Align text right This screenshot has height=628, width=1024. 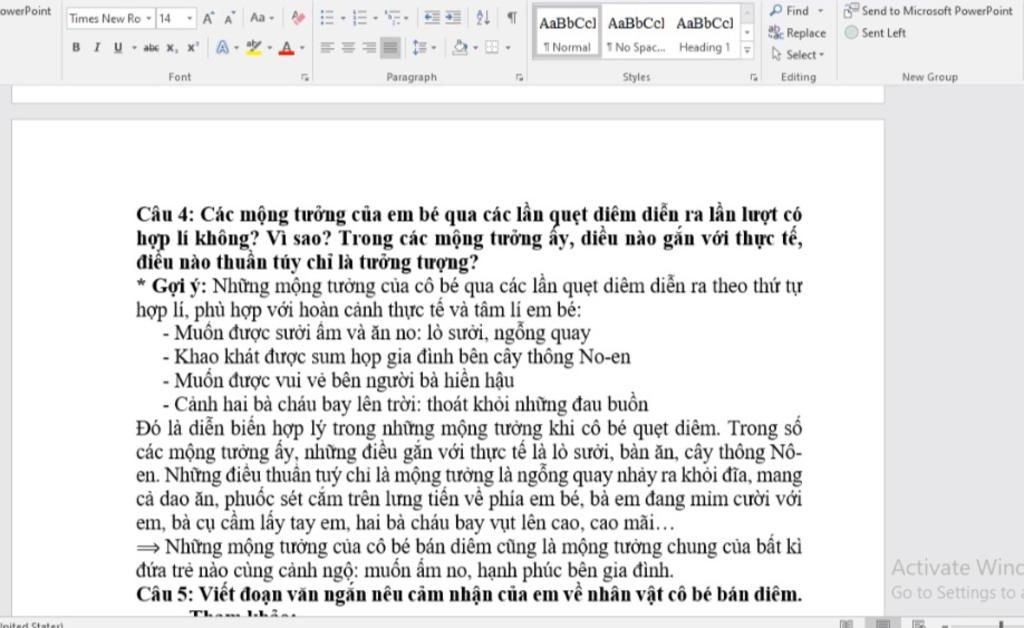369,48
